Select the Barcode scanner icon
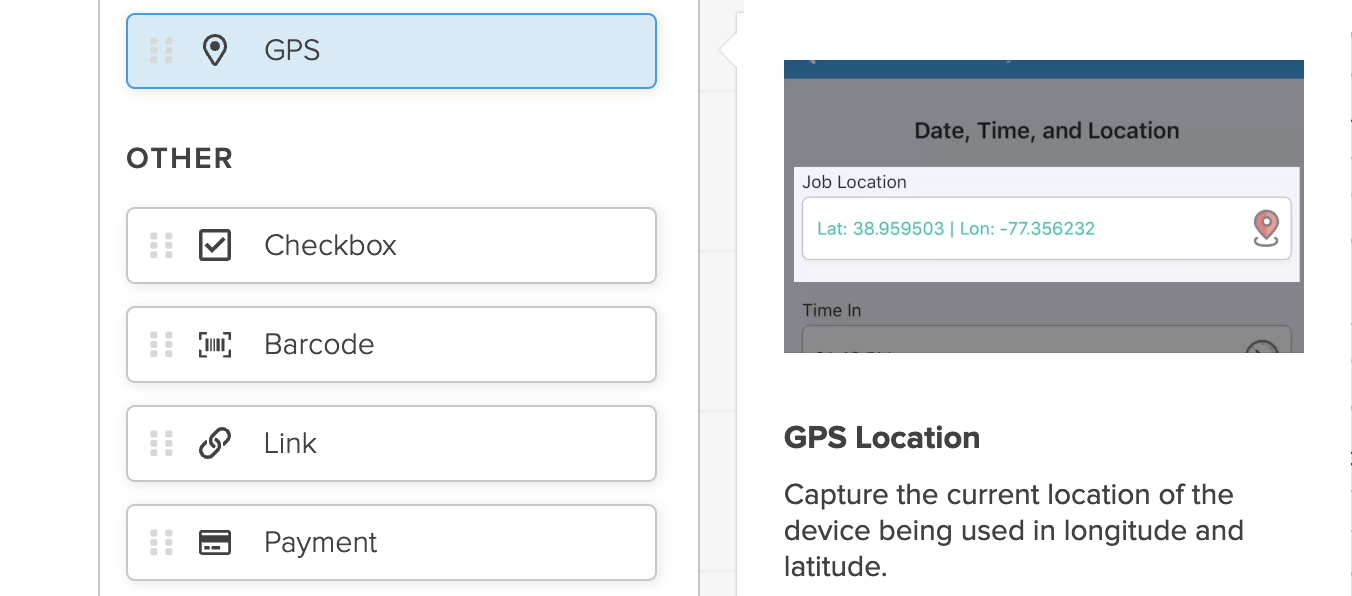 [x=215, y=344]
